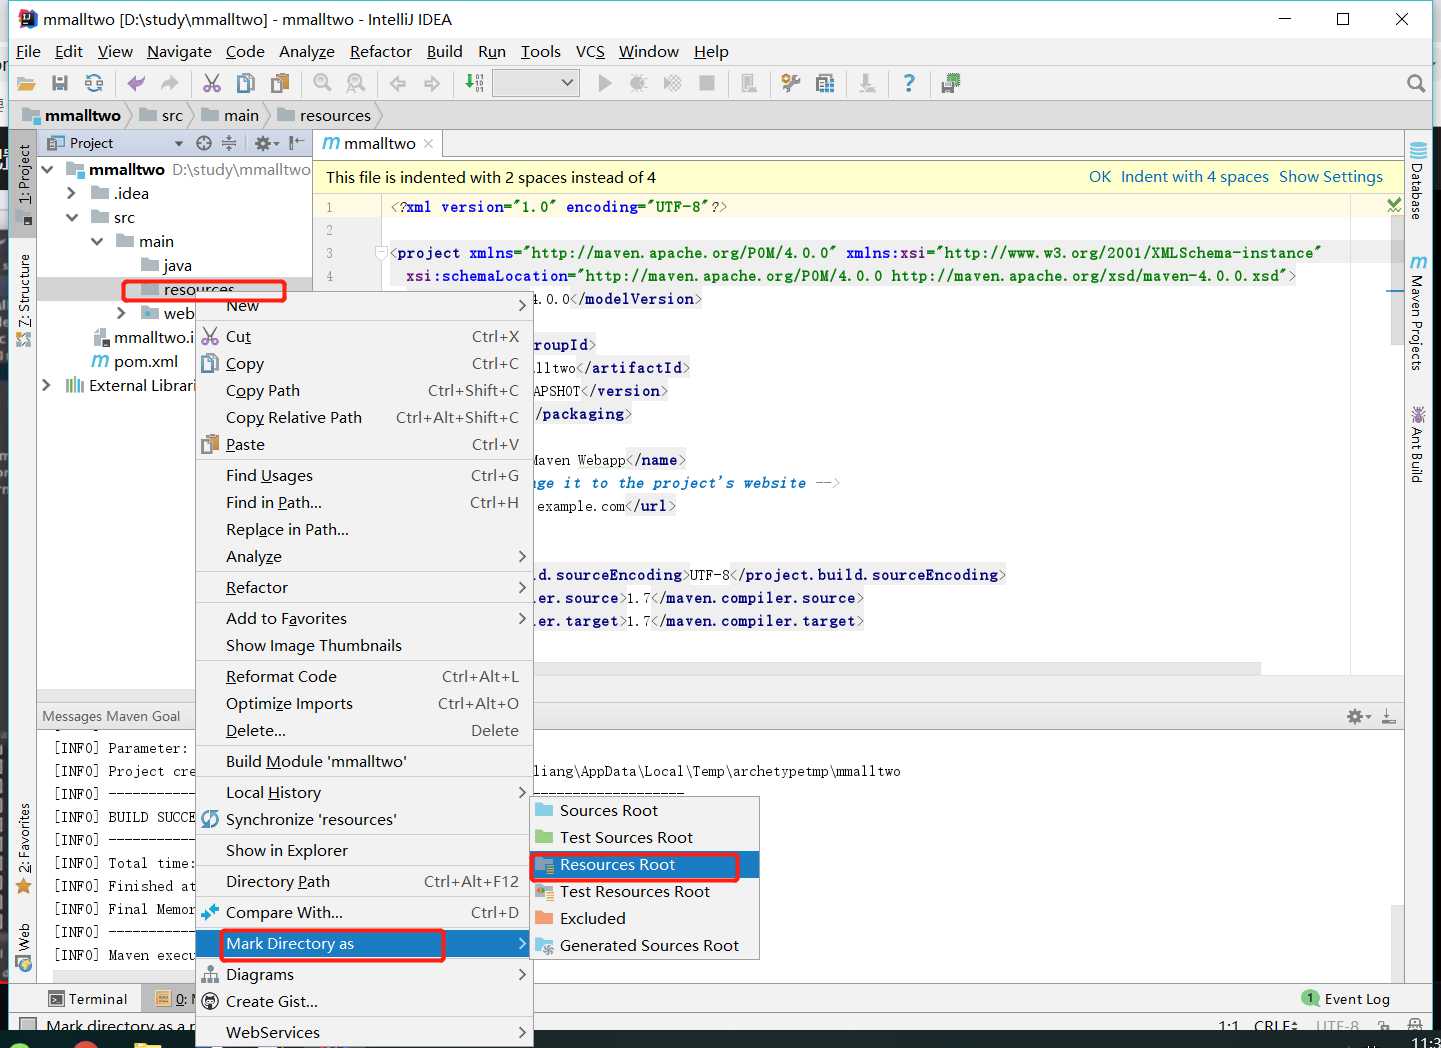Click Find Usages in context menu
The image size is (1441, 1048).
pos(364,475)
